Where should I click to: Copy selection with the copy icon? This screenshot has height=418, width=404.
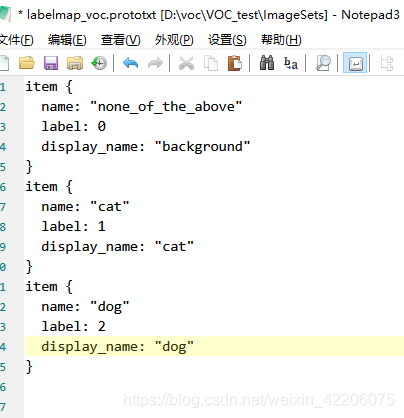click(211, 63)
